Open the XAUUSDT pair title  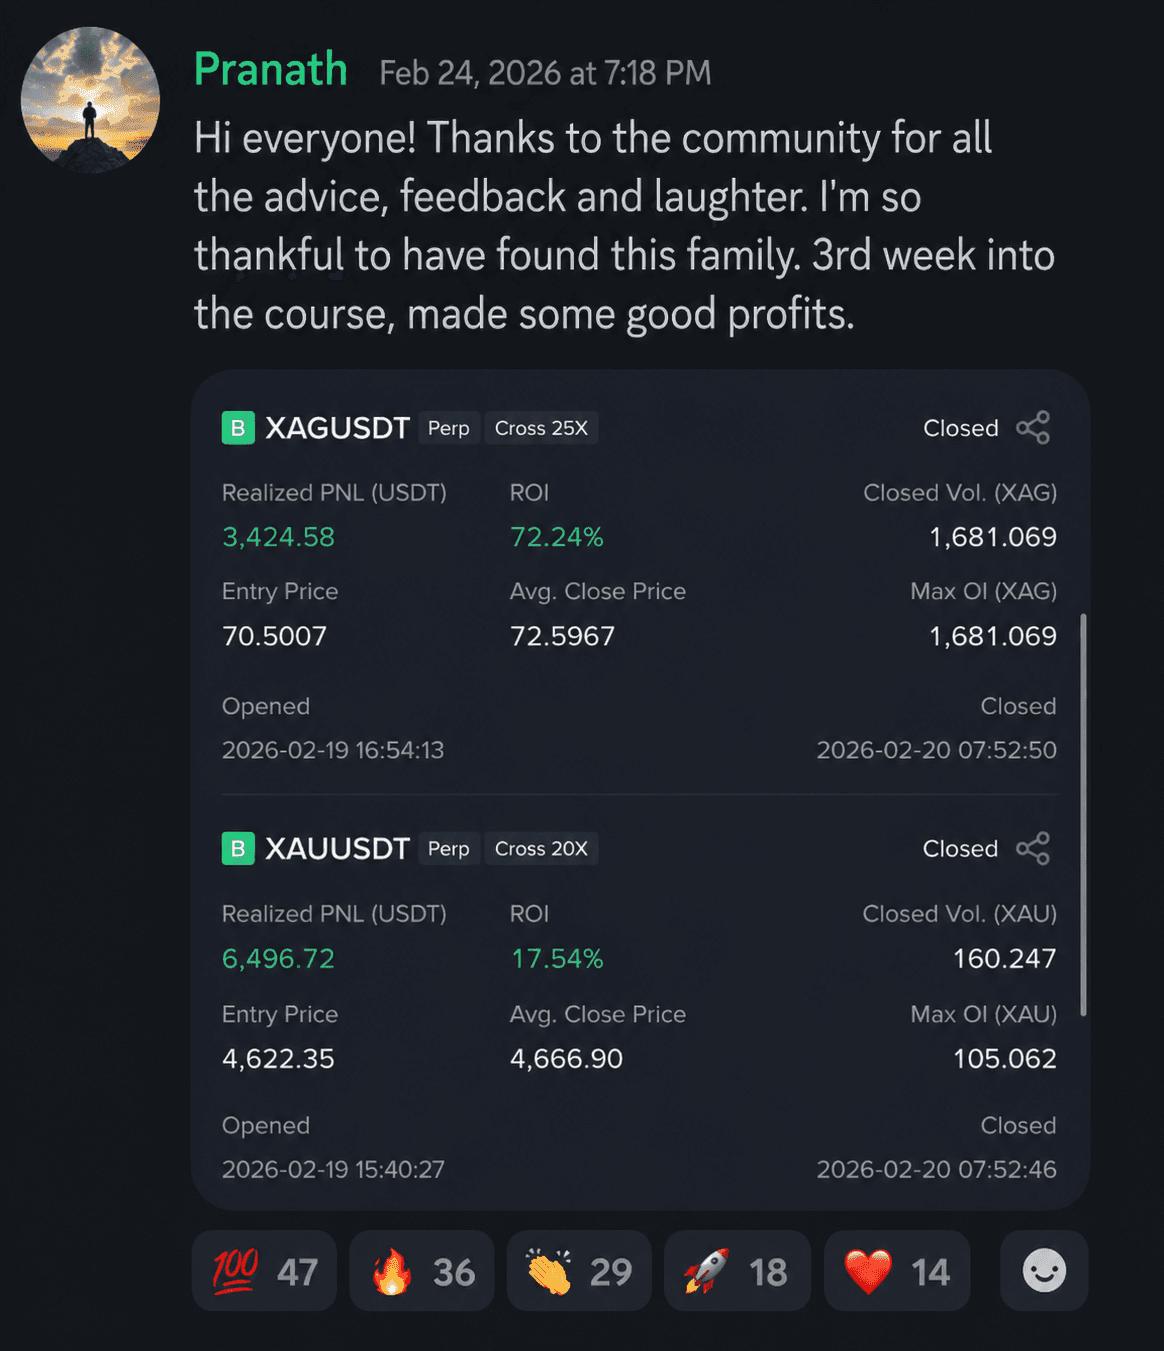point(337,849)
